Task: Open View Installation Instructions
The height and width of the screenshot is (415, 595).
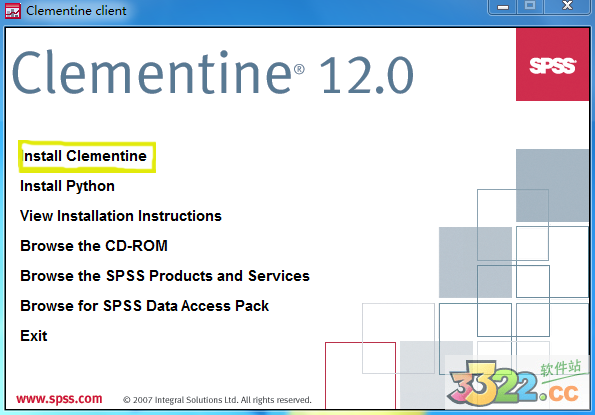Action: click(121, 216)
